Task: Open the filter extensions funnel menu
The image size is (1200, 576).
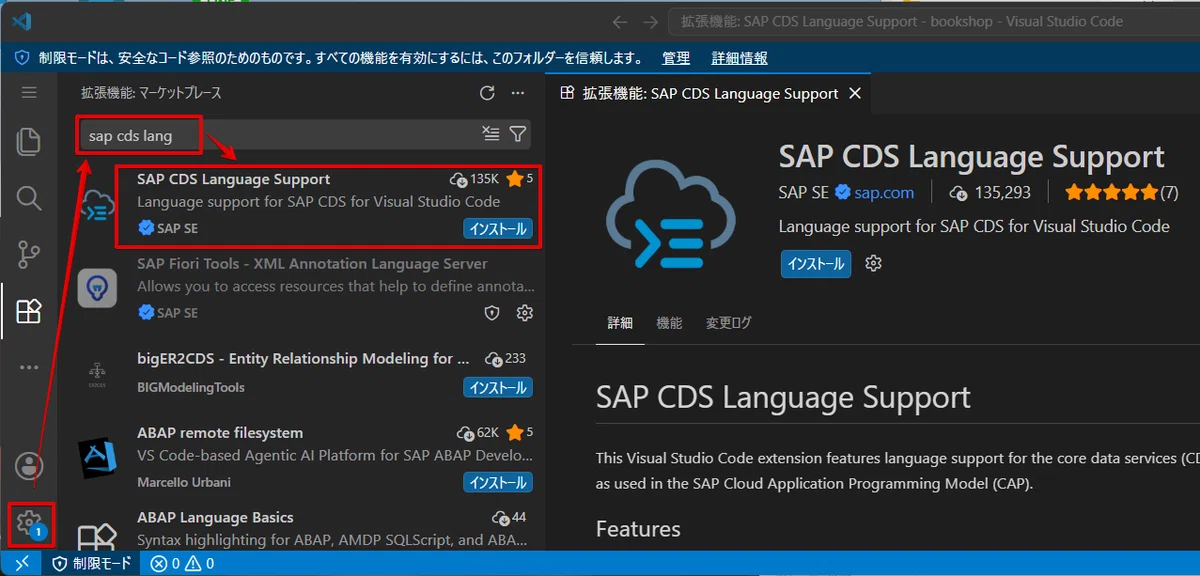Action: click(x=517, y=134)
